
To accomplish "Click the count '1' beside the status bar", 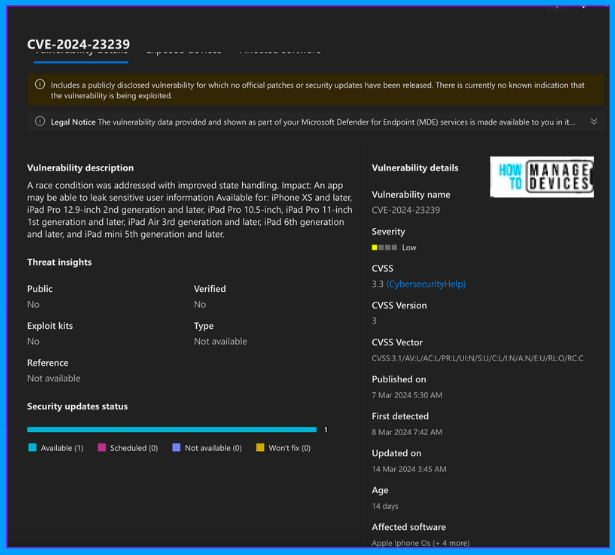I will click(x=326, y=430).
